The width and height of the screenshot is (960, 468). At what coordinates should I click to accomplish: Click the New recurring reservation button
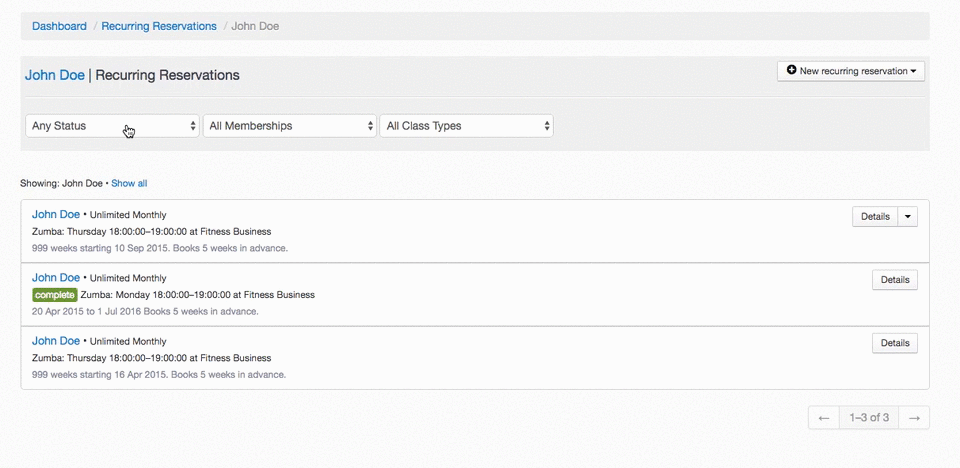coord(851,71)
